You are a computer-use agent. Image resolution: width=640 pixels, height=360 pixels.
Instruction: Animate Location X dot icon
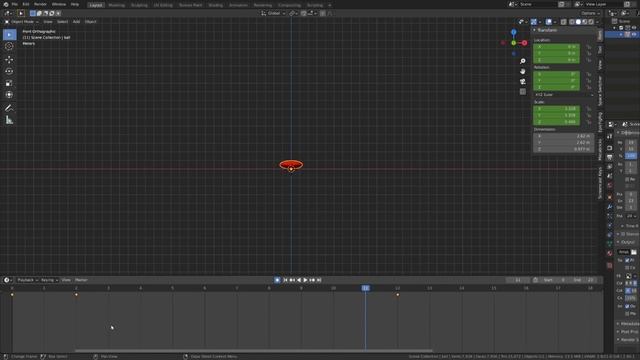click(588, 47)
